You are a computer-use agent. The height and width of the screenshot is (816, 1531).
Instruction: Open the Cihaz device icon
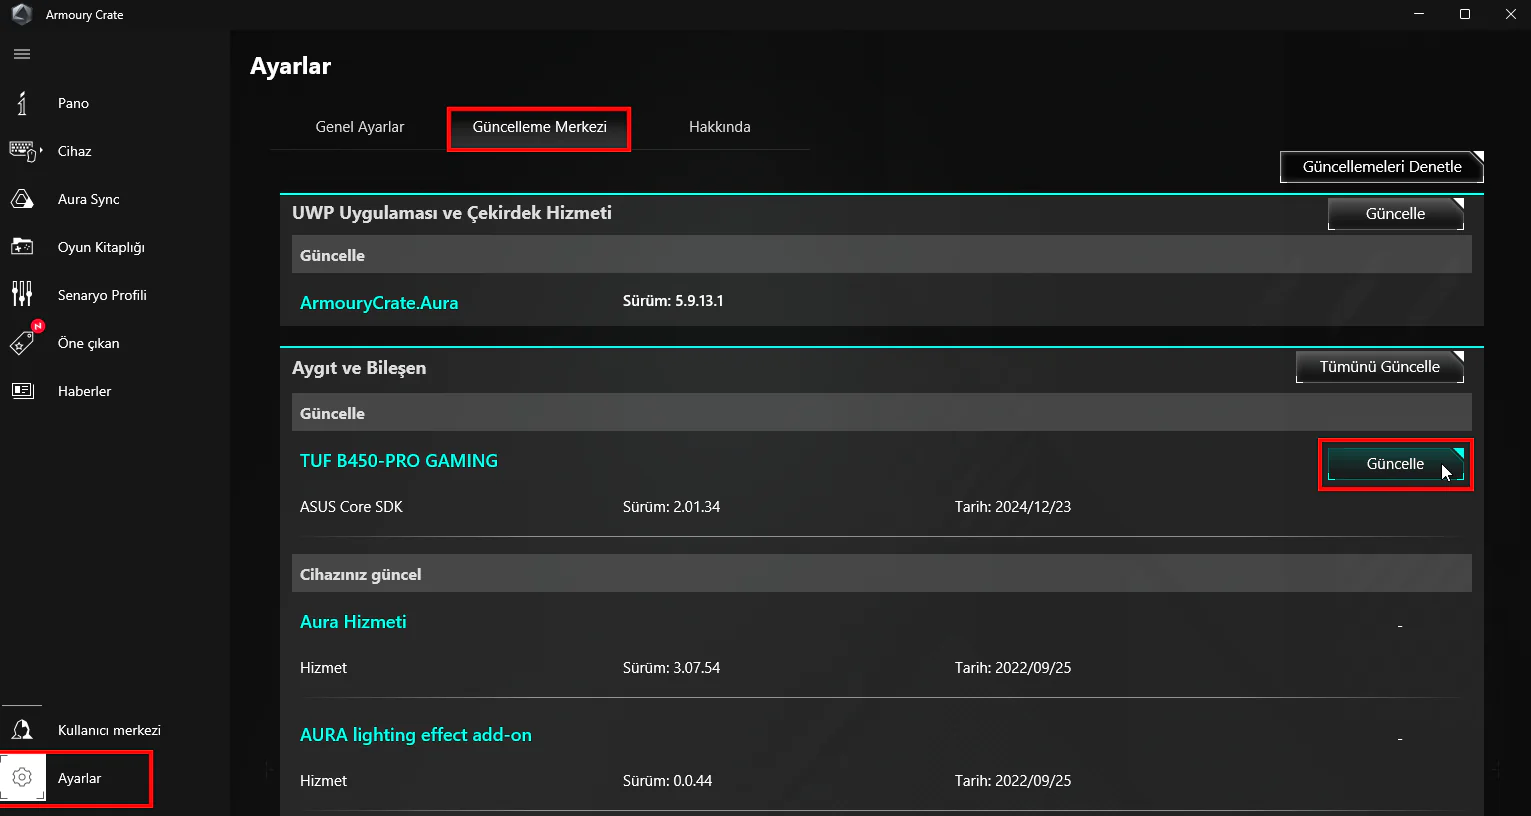click(x=22, y=151)
